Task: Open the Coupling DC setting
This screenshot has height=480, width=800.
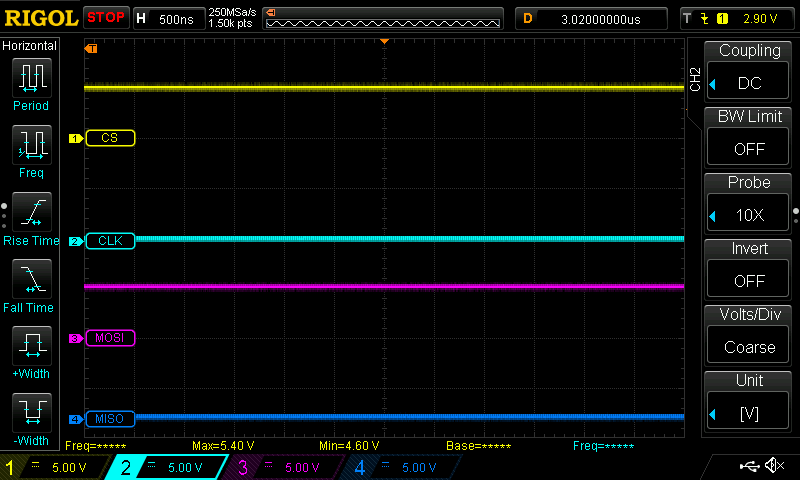Action: pos(748,82)
